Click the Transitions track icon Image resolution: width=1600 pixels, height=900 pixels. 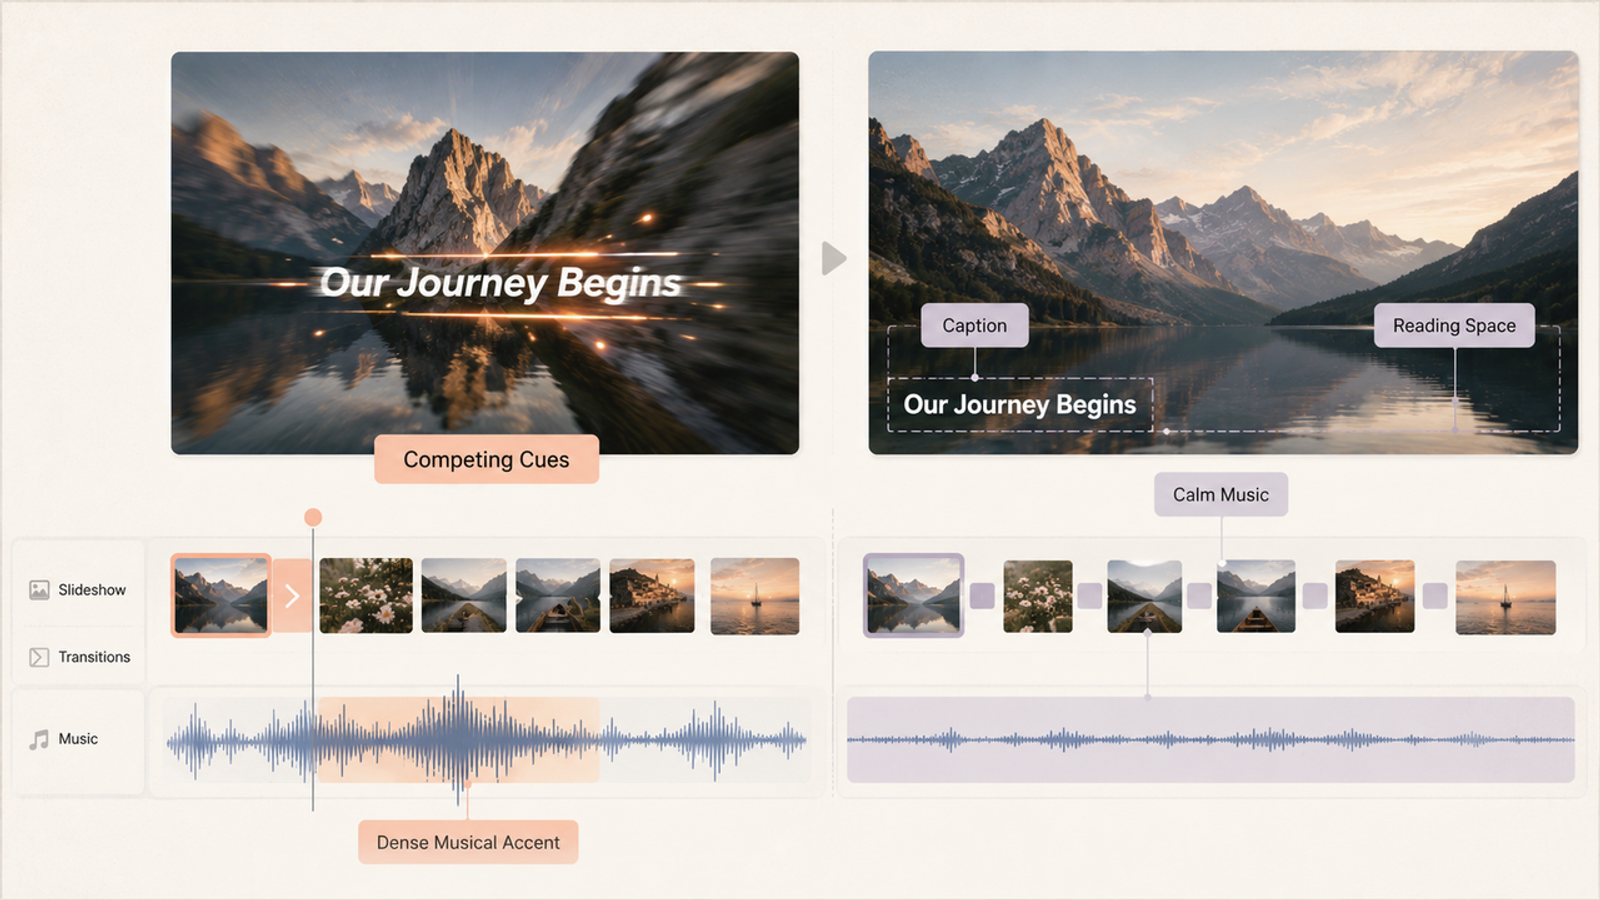[39, 657]
